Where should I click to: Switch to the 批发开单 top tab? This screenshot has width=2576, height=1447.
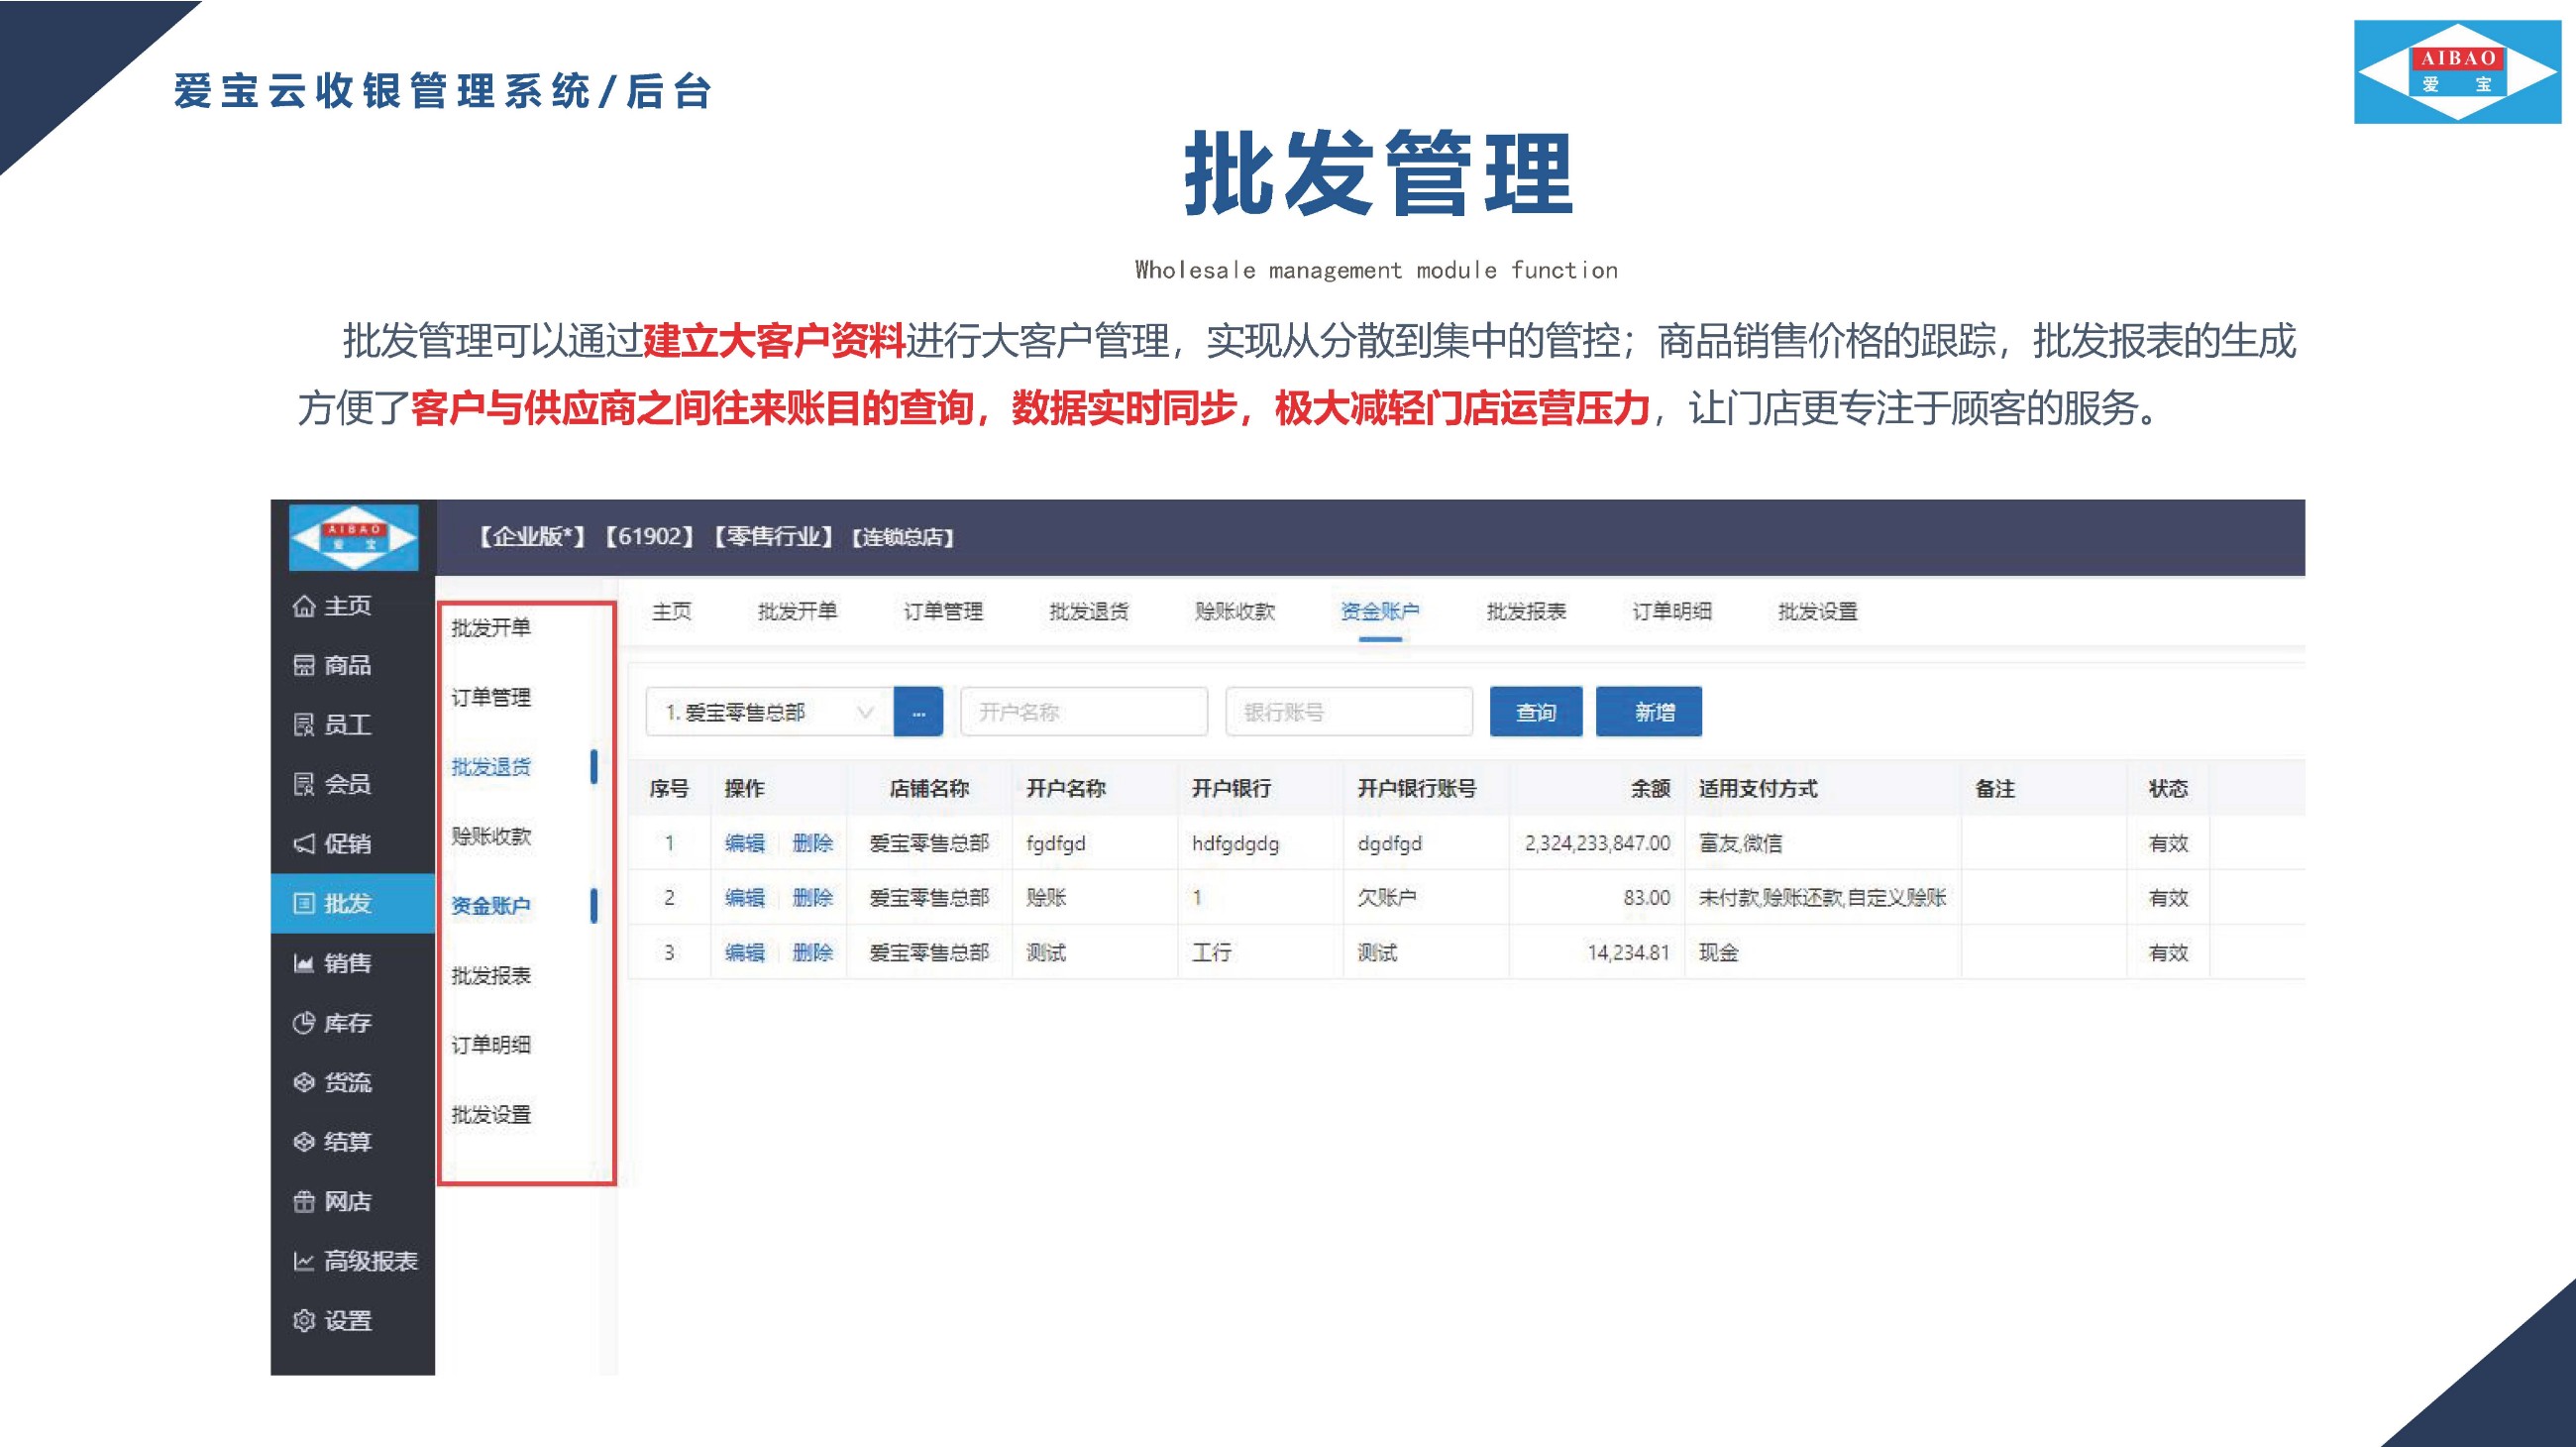coord(797,611)
